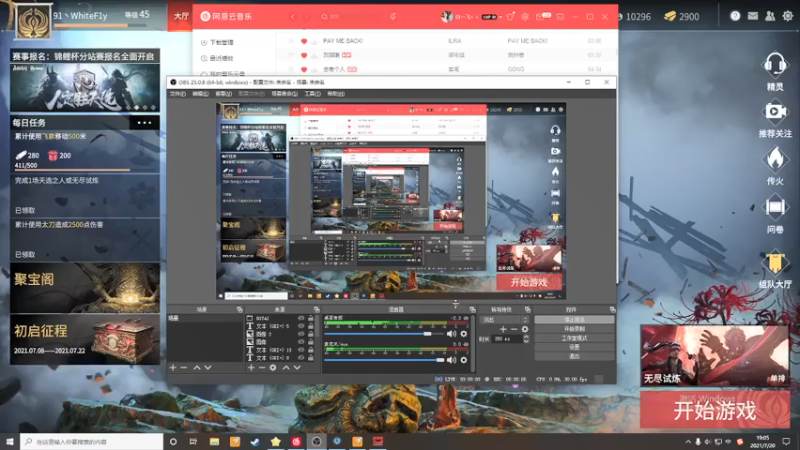Add a new scene in OBS scenes panel

pos(173,367)
